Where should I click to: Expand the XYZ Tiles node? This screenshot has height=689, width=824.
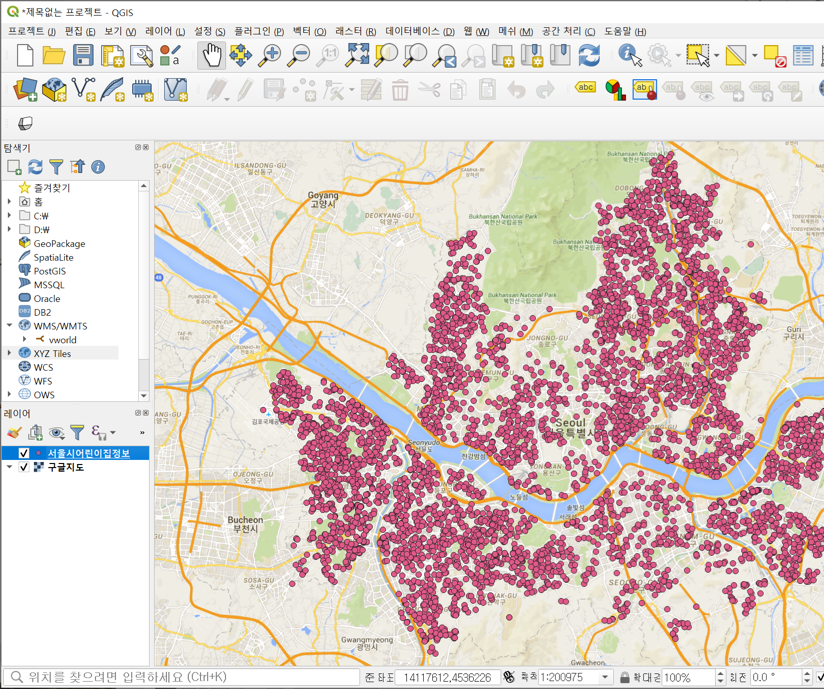(10, 353)
